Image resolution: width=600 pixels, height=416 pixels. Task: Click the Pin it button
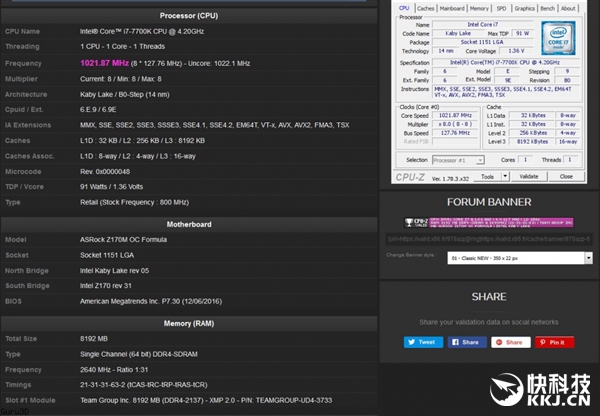coord(554,342)
